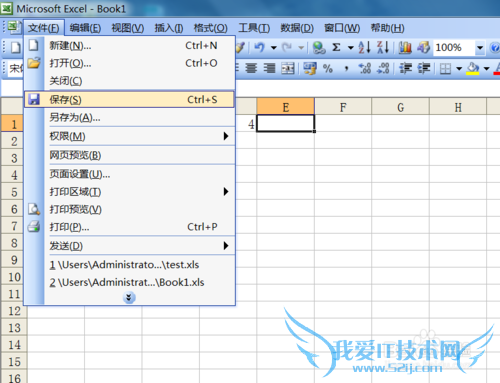Open the 插入(I) menu
Viewport: 500px width, 383px height.
click(169, 28)
